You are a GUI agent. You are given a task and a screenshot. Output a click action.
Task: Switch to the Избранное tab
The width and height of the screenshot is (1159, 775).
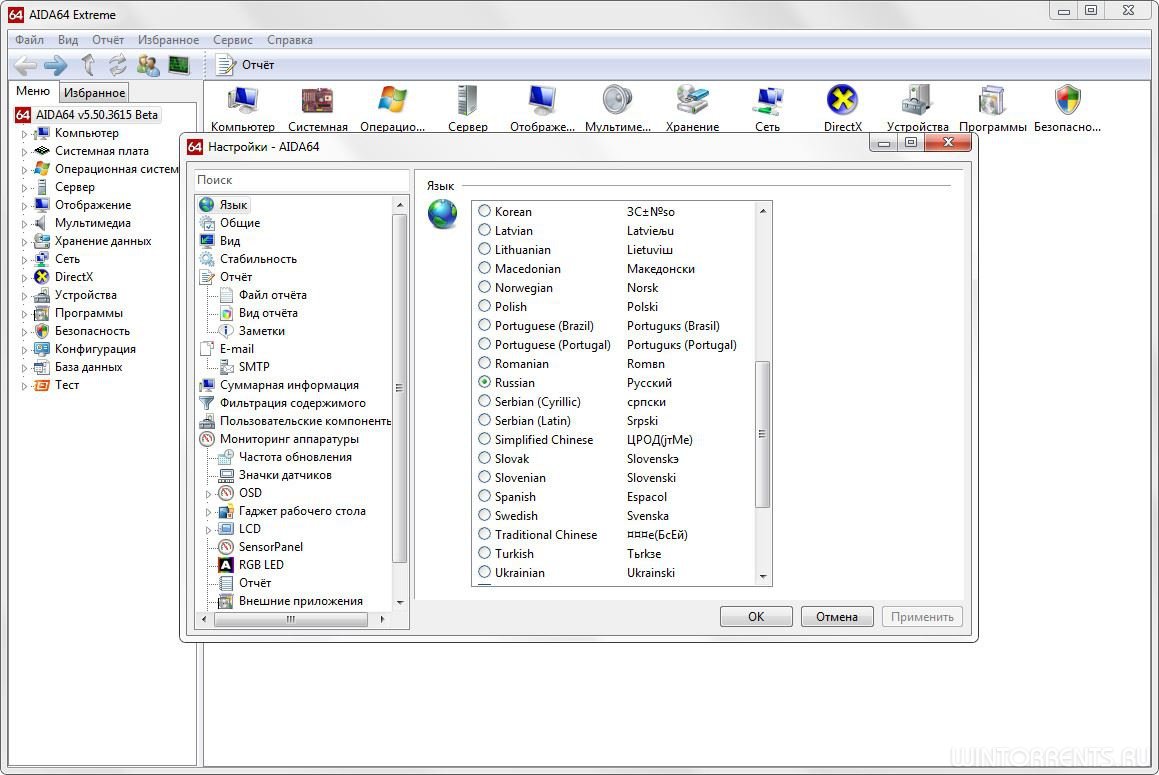coord(94,92)
